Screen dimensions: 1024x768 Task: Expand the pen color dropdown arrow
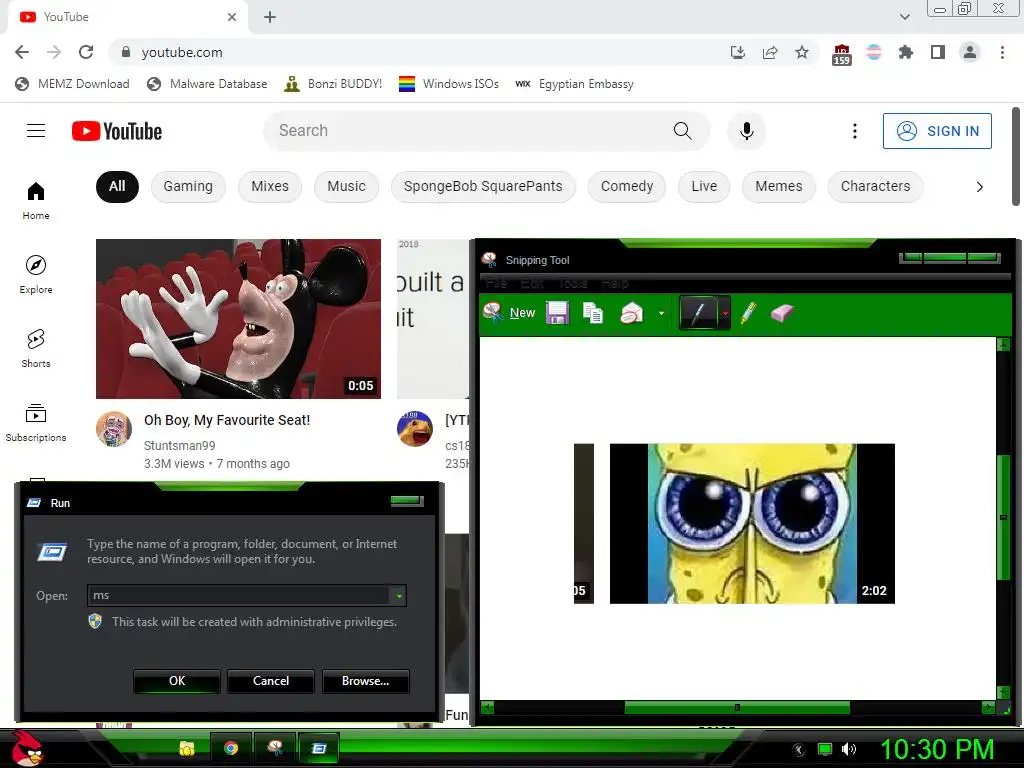[x=724, y=313]
